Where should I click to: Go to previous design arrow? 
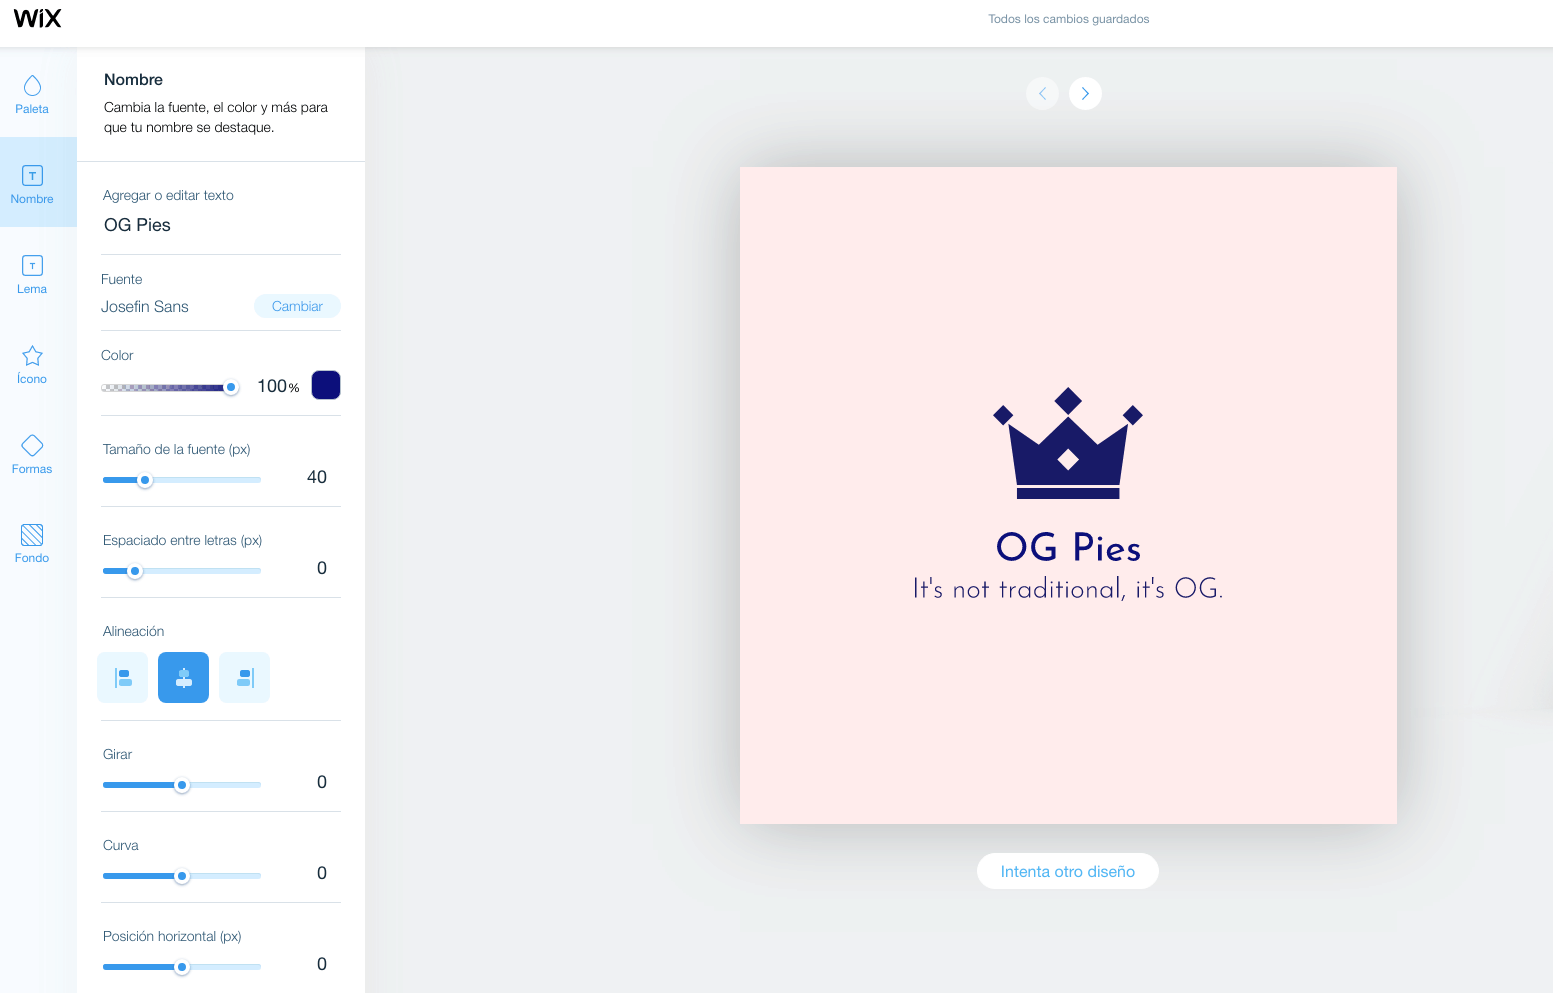(x=1042, y=93)
